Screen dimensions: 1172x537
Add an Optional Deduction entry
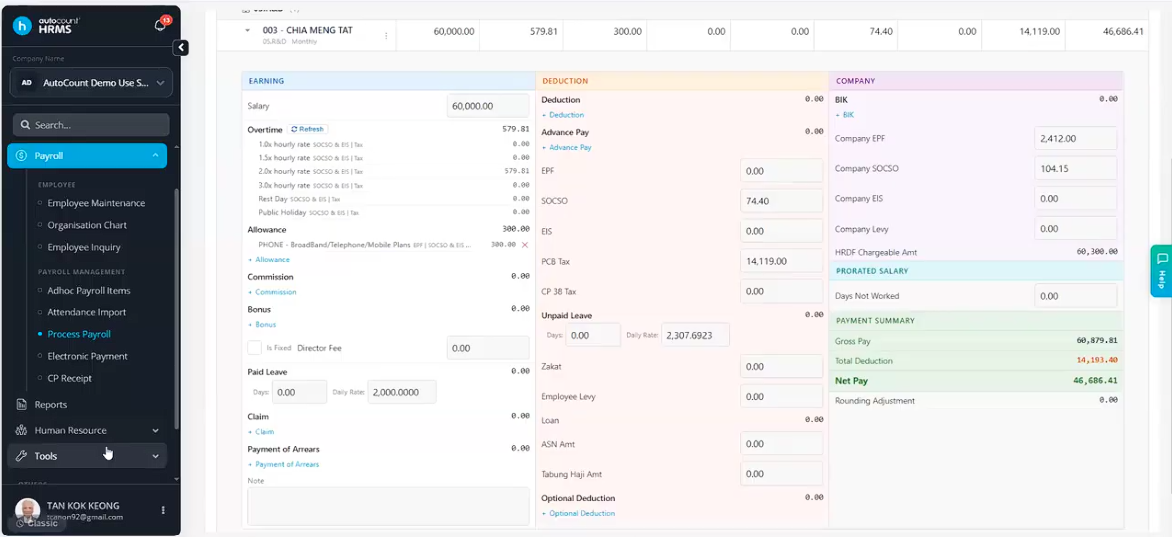[x=578, y=513]
